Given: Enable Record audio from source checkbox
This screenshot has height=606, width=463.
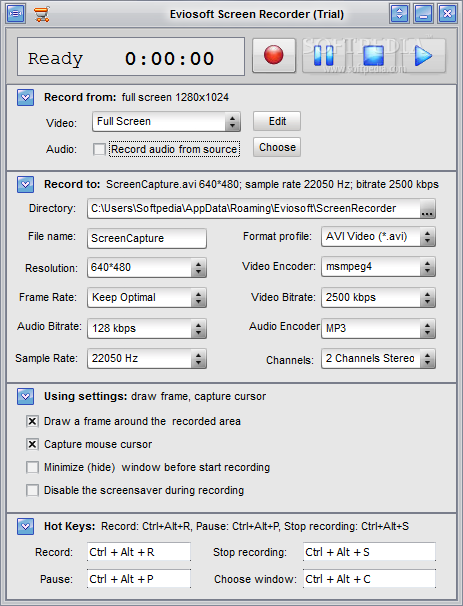Looking at the screenshot, I should pyautogui.click(x=99, y=149).
